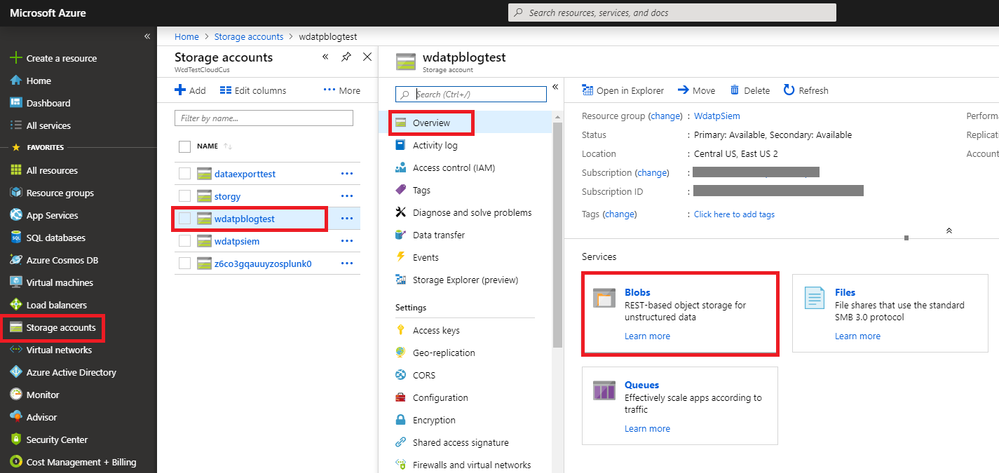Screen dimensions: 999x473
Task: Click the Resource groups cube icon
Action: pyautogui.click(x=17, y=193)
